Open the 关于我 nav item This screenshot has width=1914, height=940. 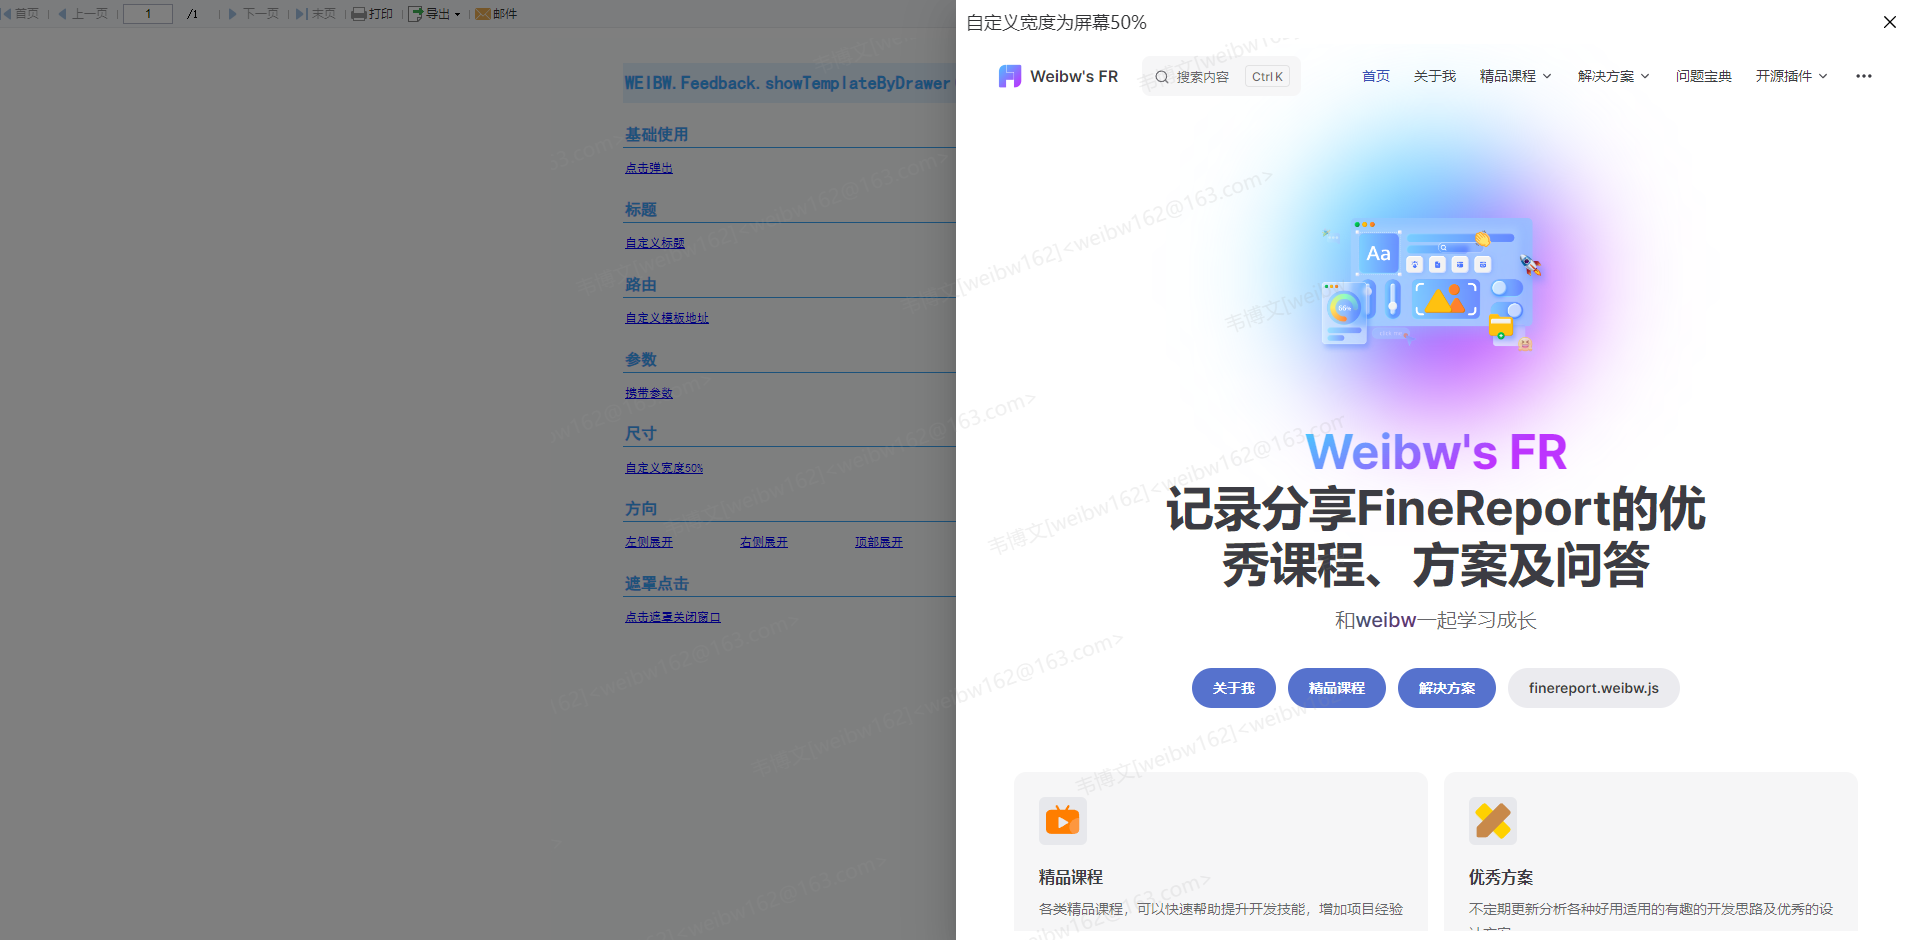(1435, 76)
